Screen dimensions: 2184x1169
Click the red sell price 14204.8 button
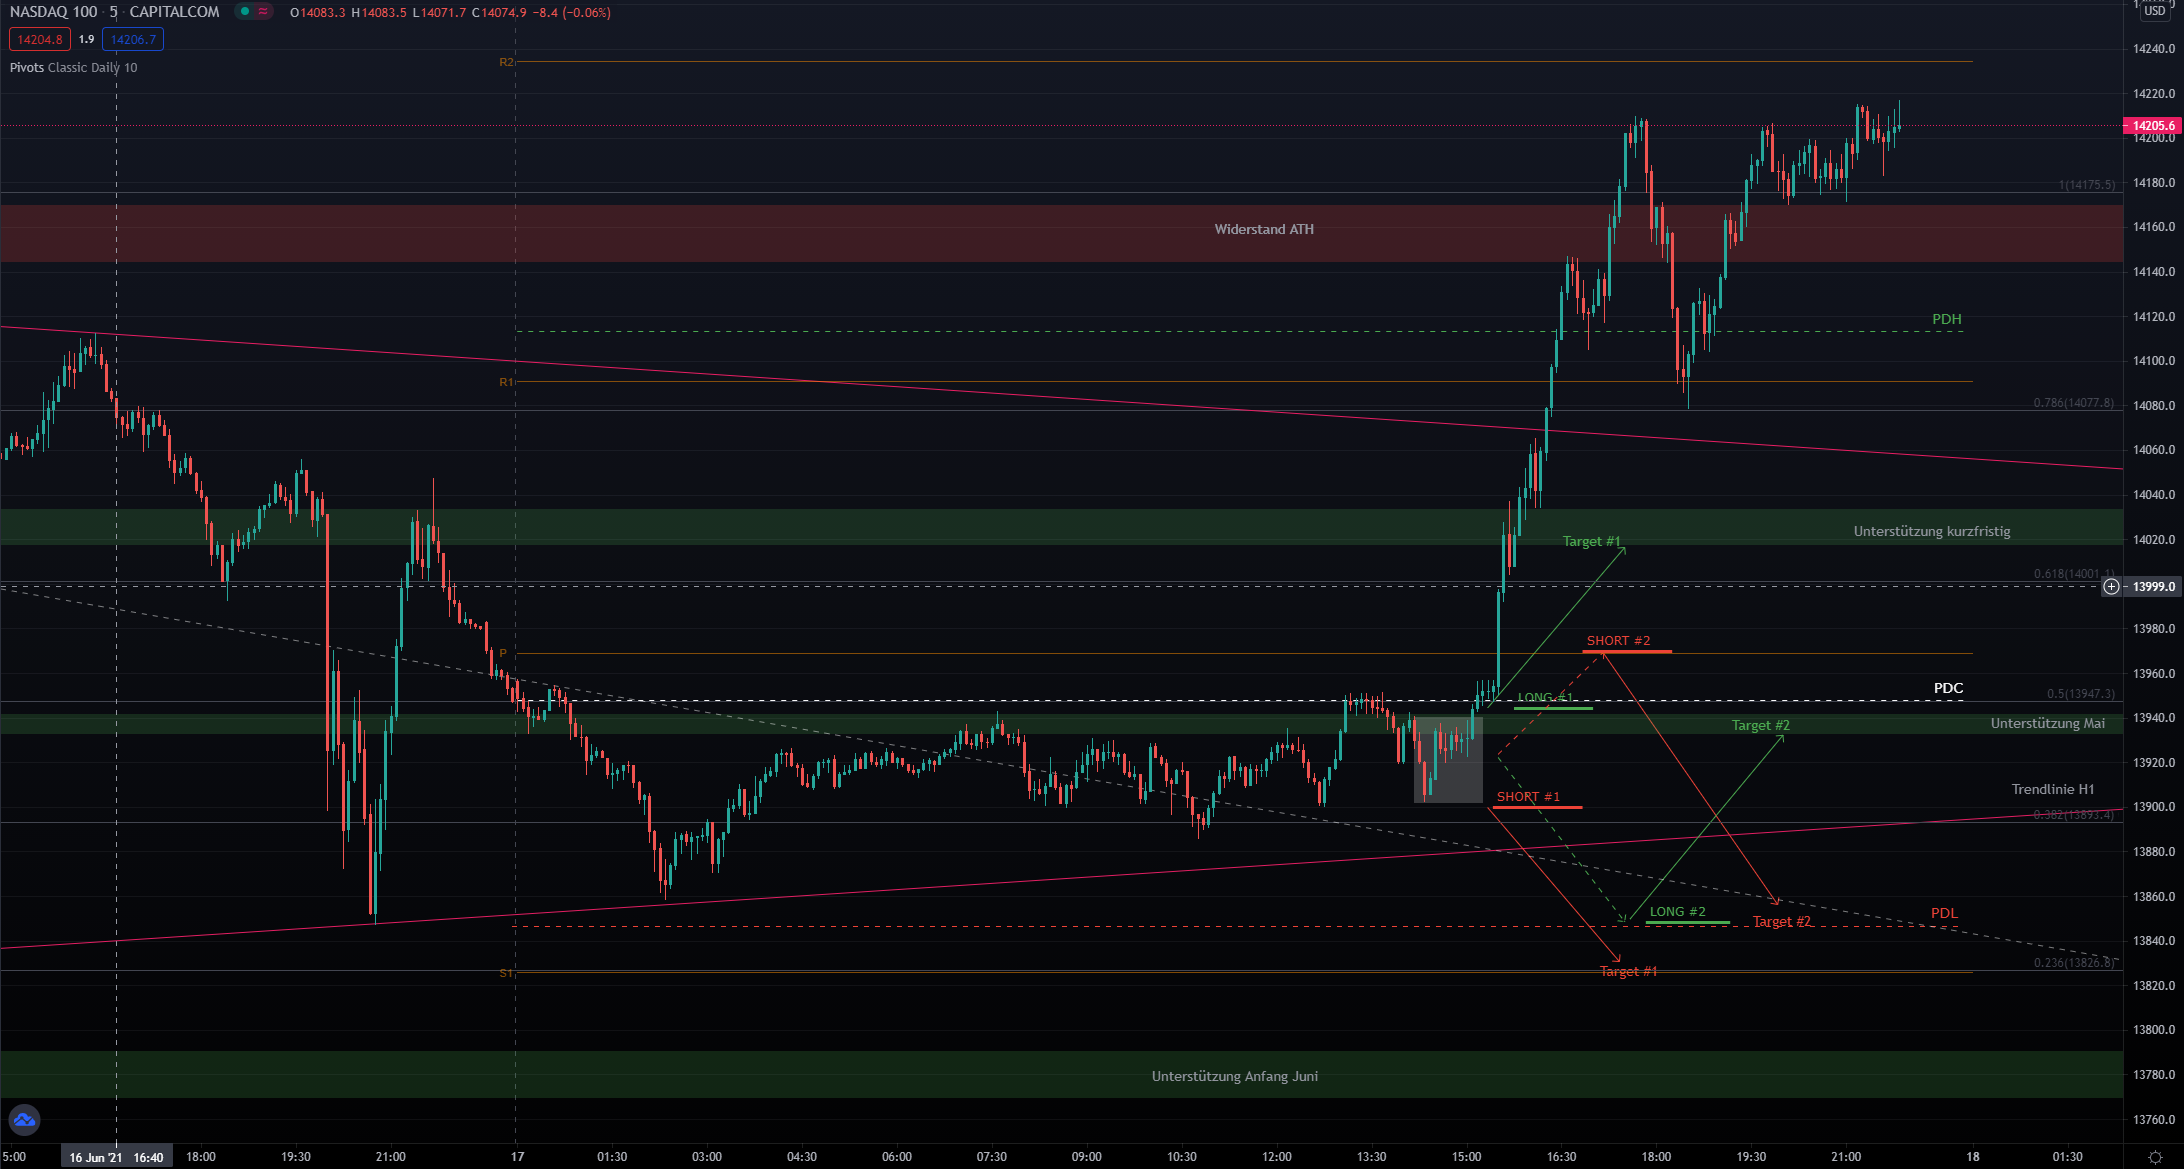tap(40, 39)
